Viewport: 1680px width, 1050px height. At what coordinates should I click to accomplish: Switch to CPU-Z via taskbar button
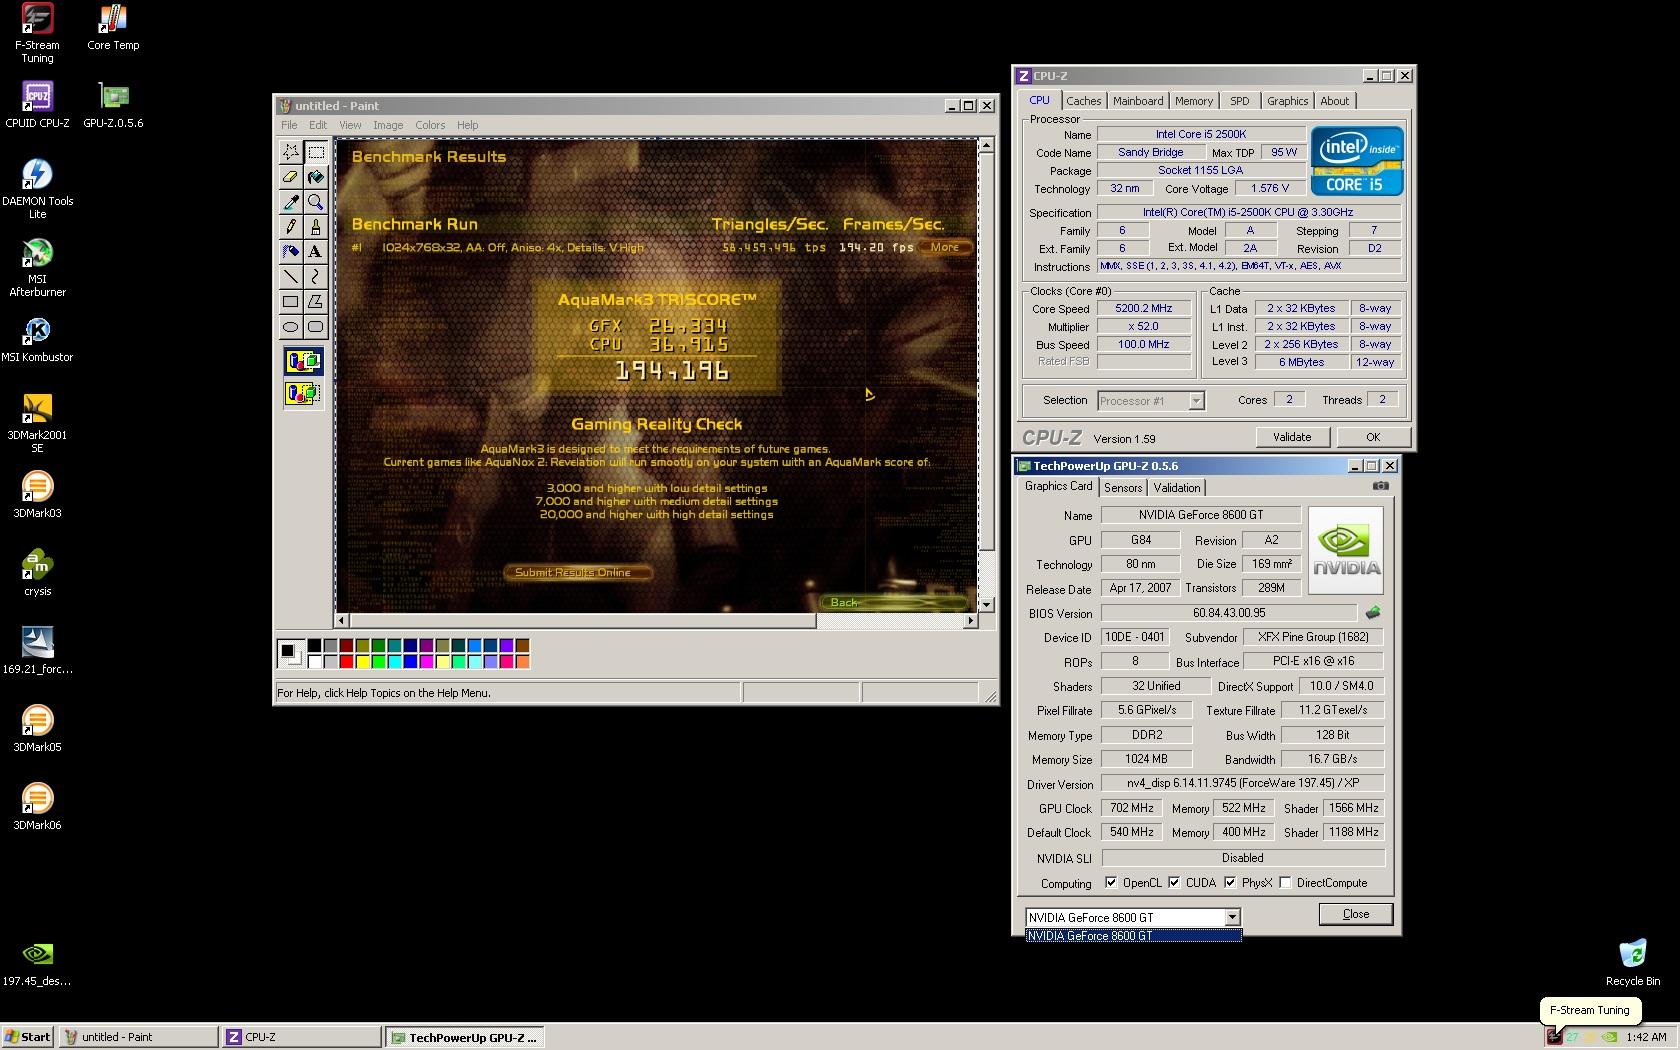coord(302,1037)
